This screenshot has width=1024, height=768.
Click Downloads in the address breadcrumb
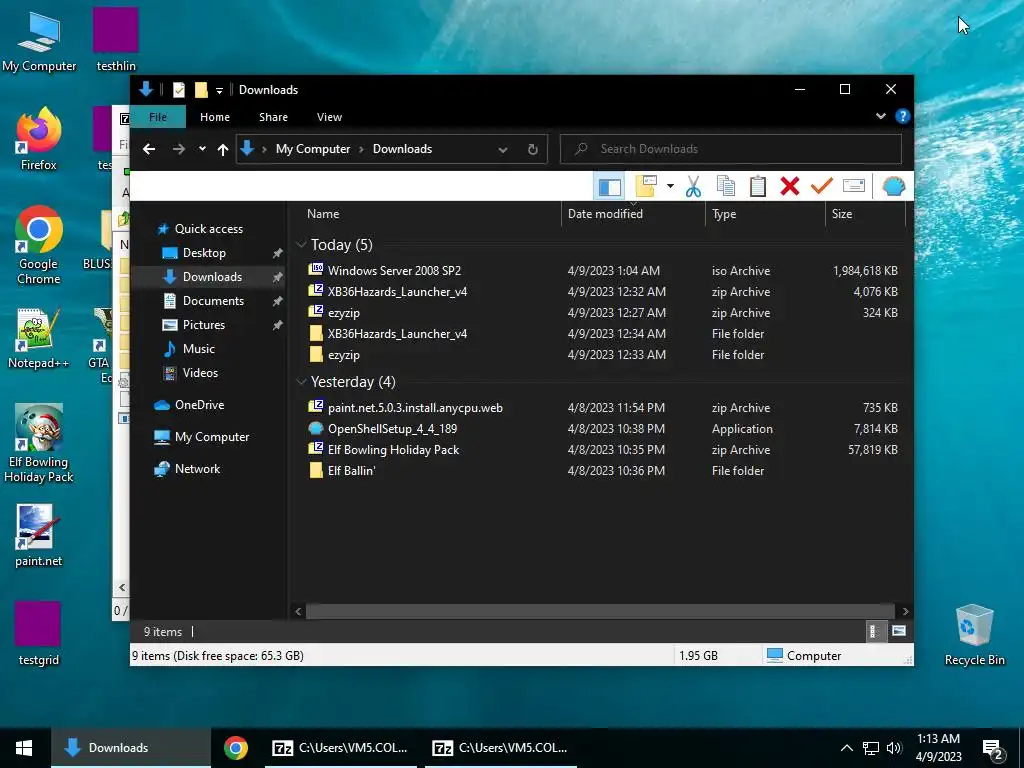pos(402,149)
